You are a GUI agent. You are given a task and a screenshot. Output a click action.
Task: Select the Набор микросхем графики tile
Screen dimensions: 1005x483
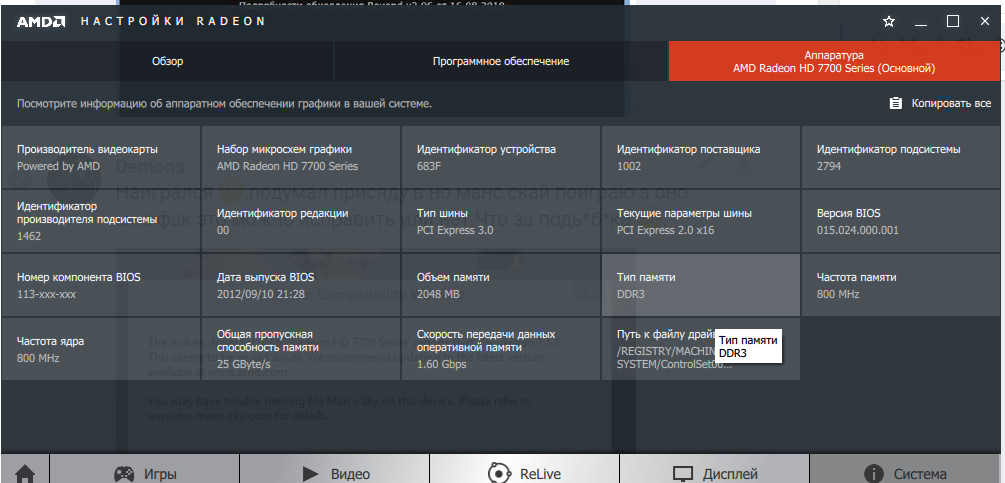click(301, 157)
